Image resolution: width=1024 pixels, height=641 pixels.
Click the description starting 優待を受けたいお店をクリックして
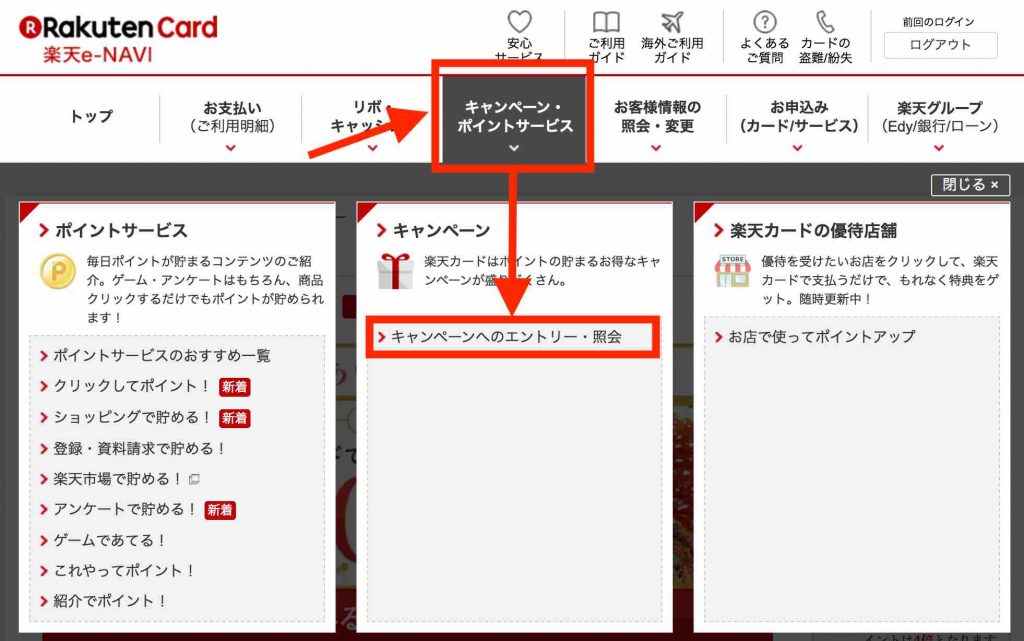[x=880, y=280]
